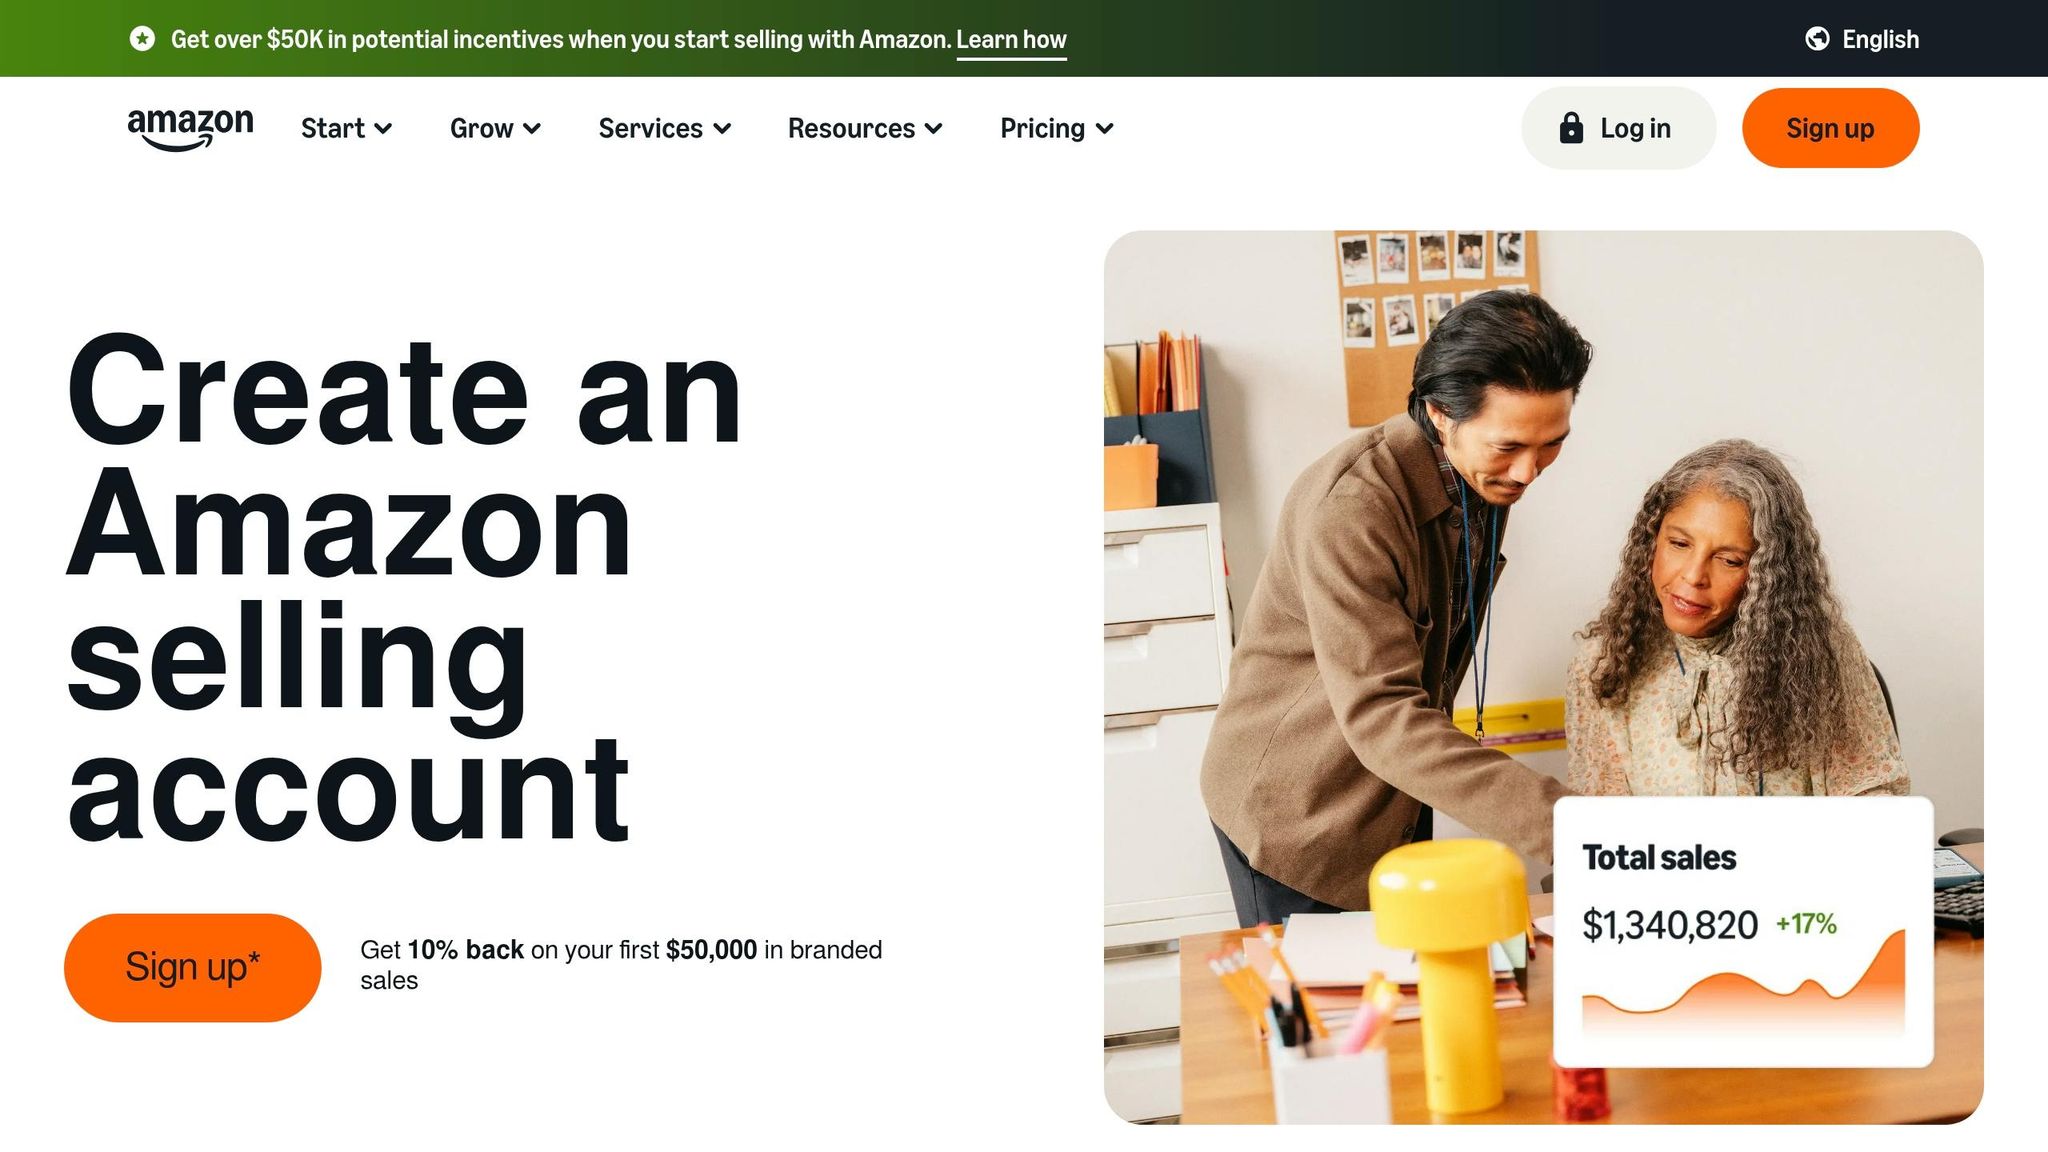
Task: Open the Grow navigation menu
Action: click(x=495, y=129)
